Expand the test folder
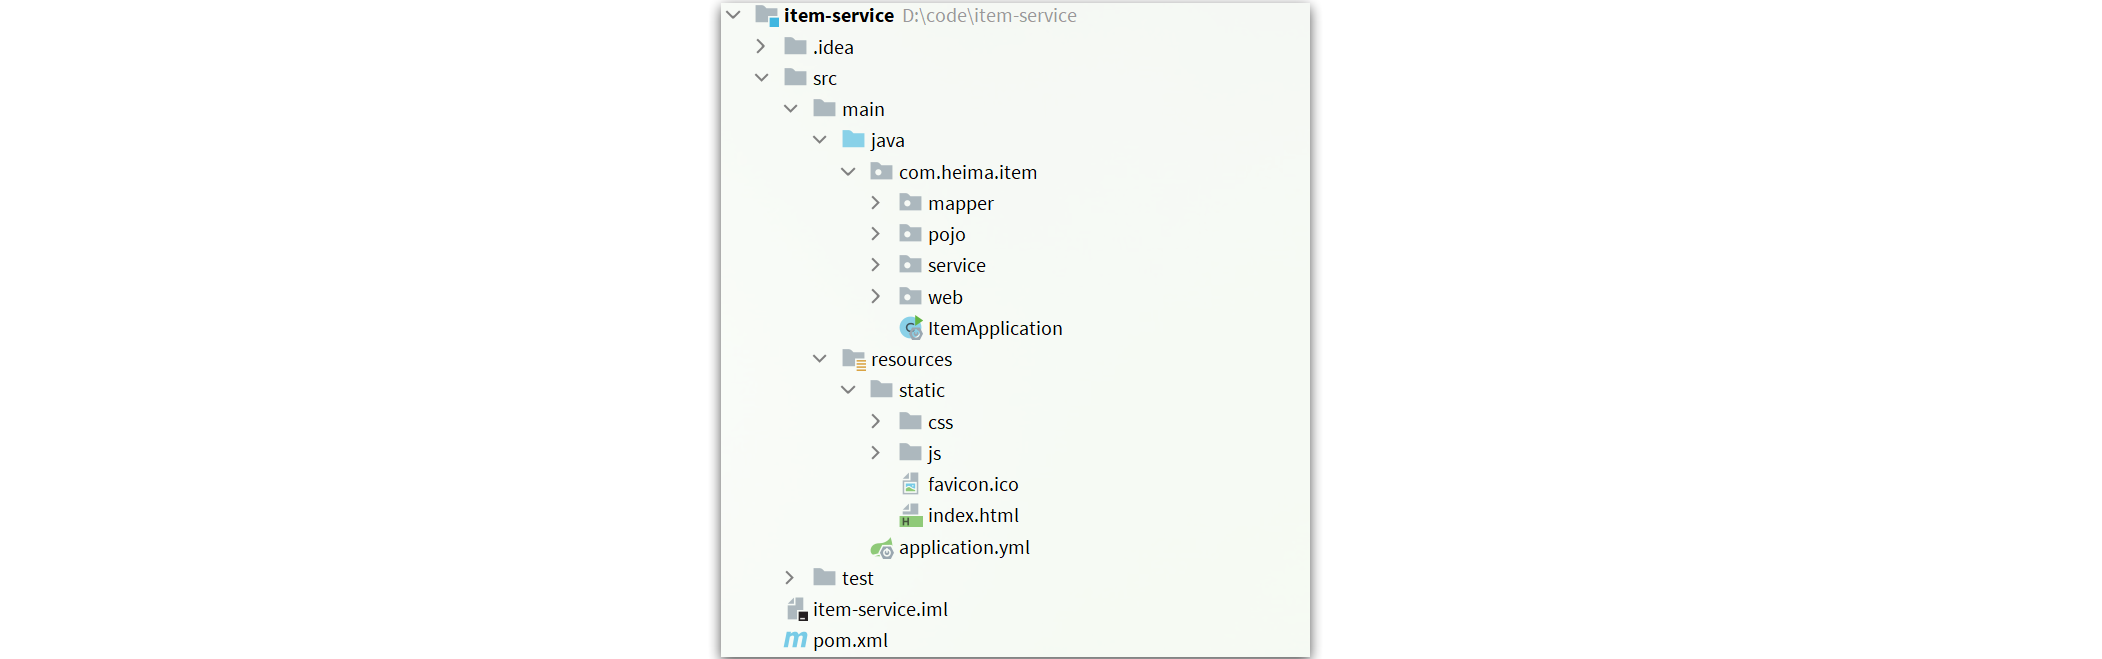The image size is (2102, 659). pyautogui.click(x=790, y=578)
